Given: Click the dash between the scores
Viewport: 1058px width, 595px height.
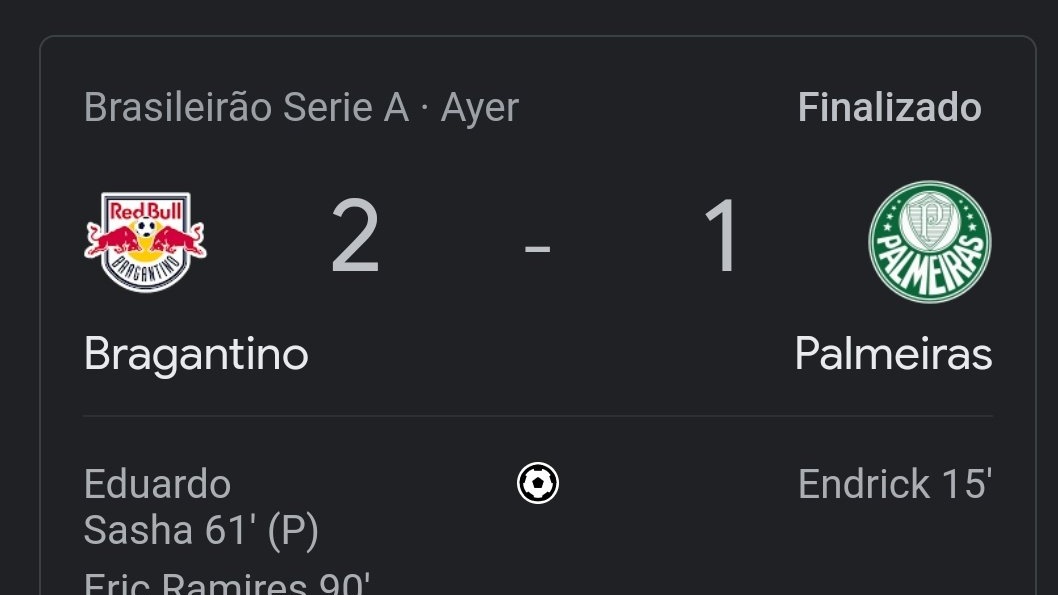Looking at the screenshot, I should (538, 249).
